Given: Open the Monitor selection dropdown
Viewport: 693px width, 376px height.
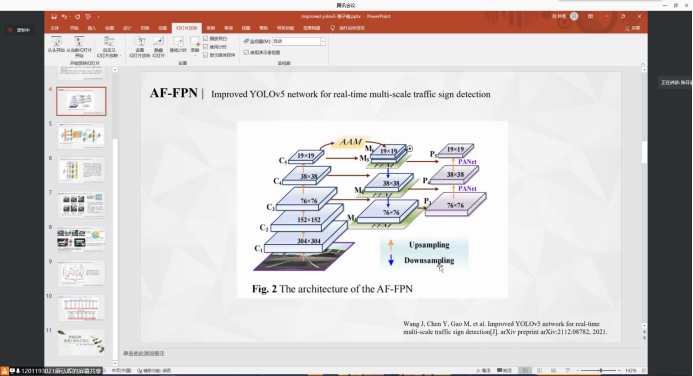Looking at the screenshot, I should (299, 41).
